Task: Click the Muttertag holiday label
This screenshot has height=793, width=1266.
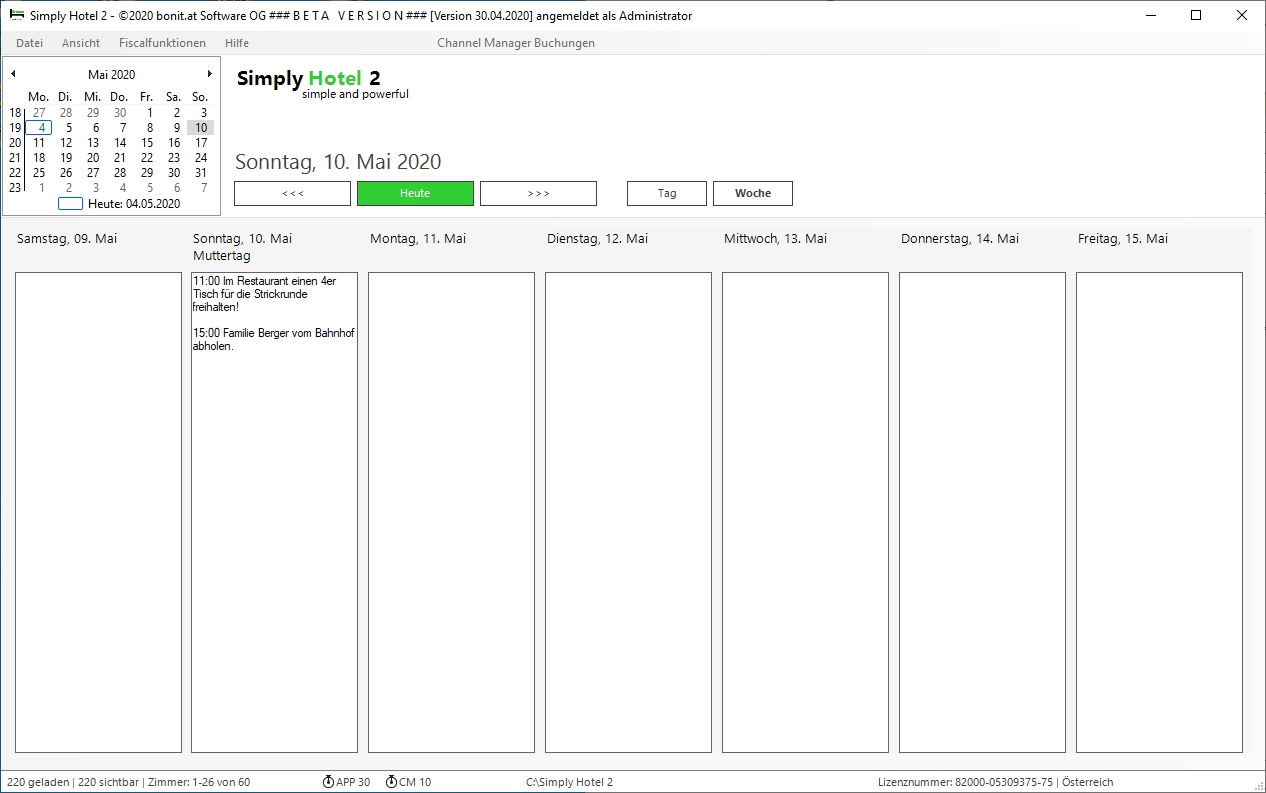Action: click(x=221, y=256)
